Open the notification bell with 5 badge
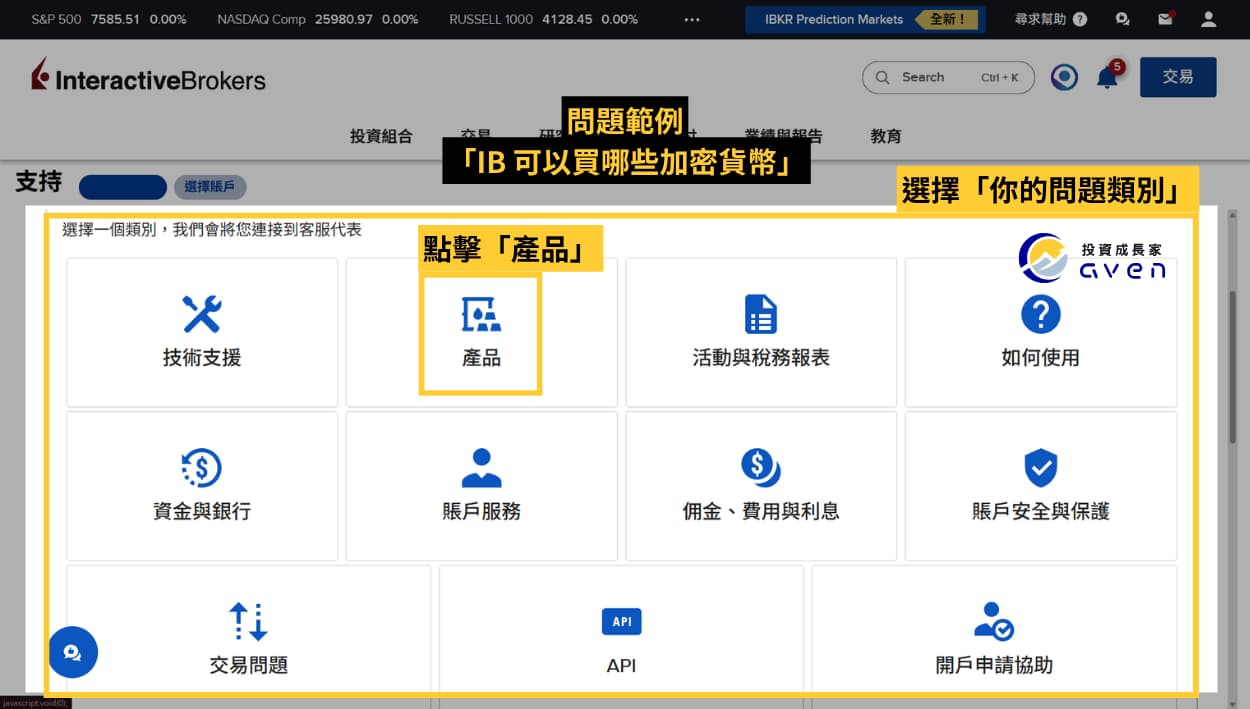Viewport: 1250px width, 709px height. (1108, 77)
